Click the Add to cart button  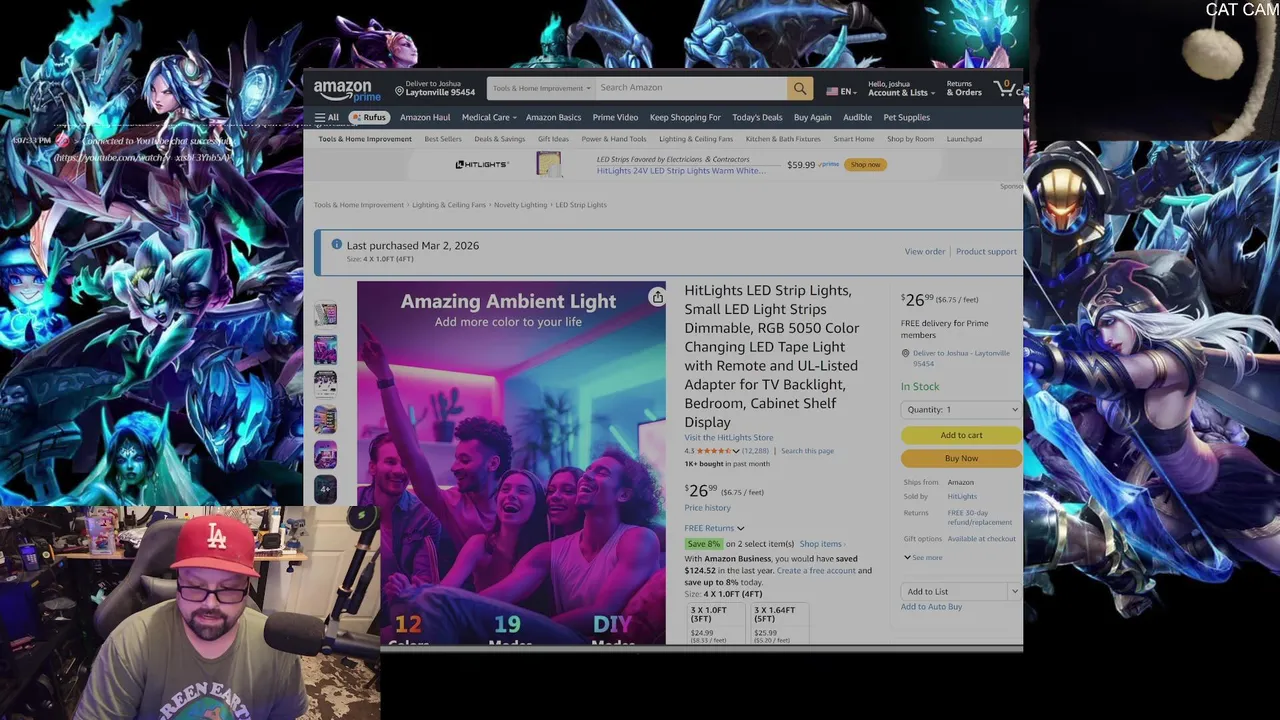(961, 435)
